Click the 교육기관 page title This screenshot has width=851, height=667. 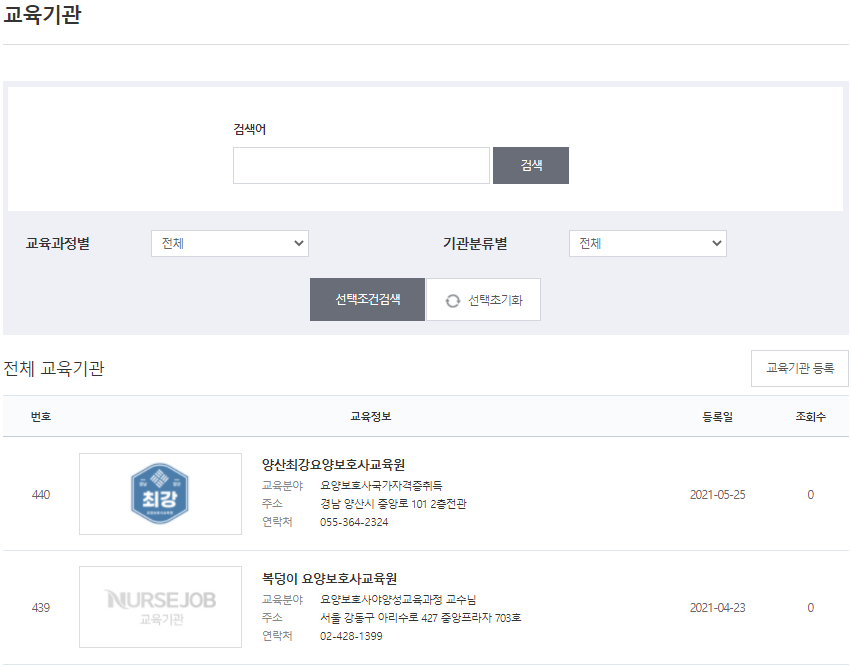(42, 15)
